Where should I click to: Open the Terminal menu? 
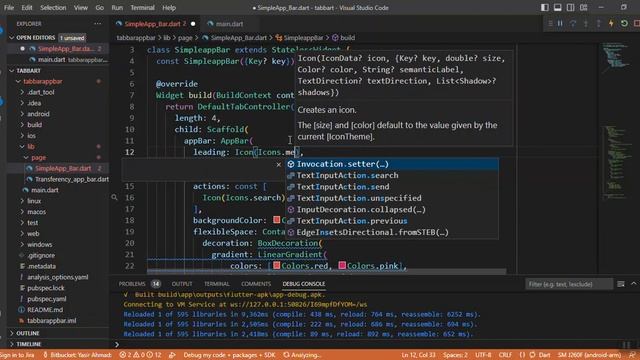142,7
